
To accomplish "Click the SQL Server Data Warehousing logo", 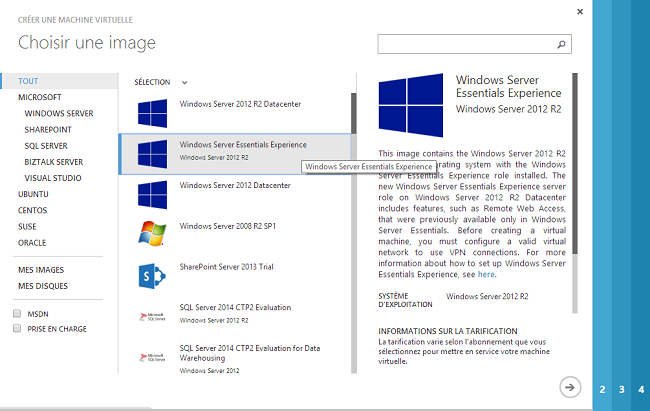I will (152, 357).
